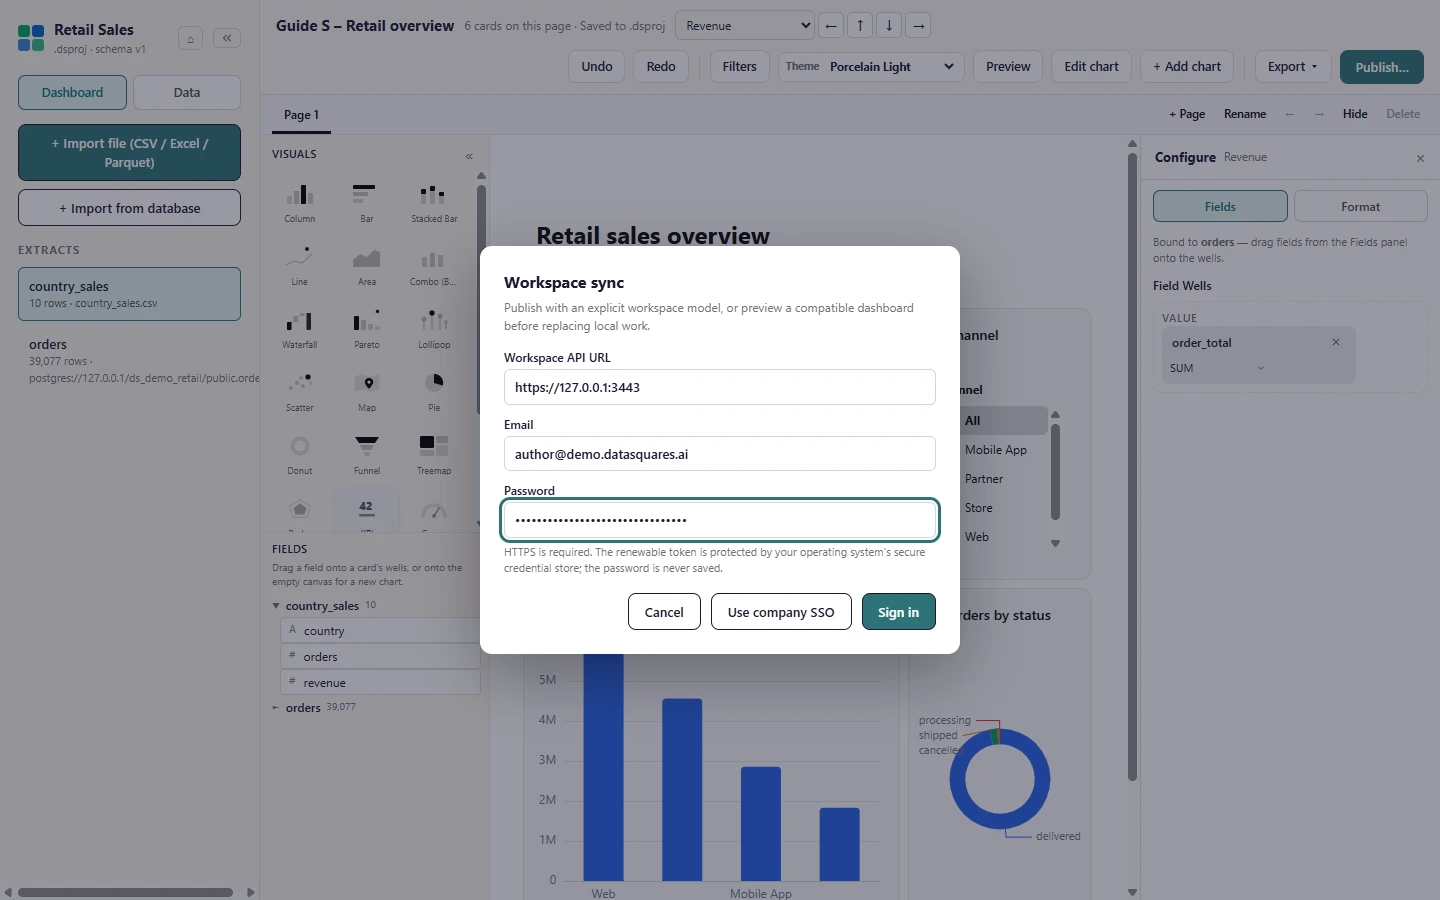Click Sign in in Workspace sync
The width and height of the screenshot is (1440, 900).
click(x=898, y=612)
